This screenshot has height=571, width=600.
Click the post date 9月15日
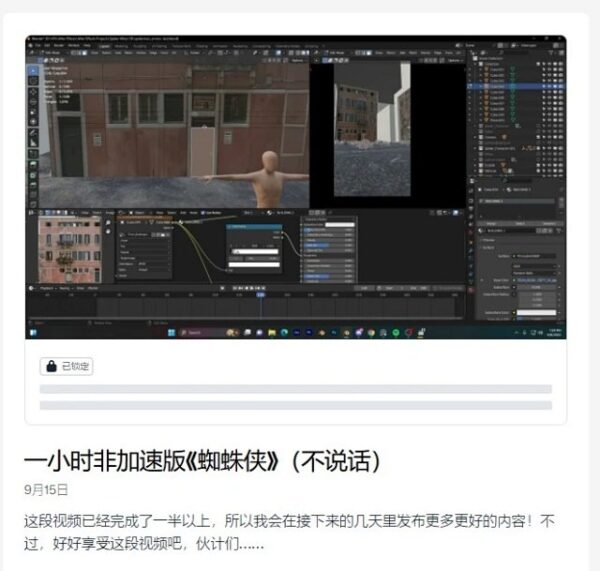pyautogui.click(x=46, y=490)
